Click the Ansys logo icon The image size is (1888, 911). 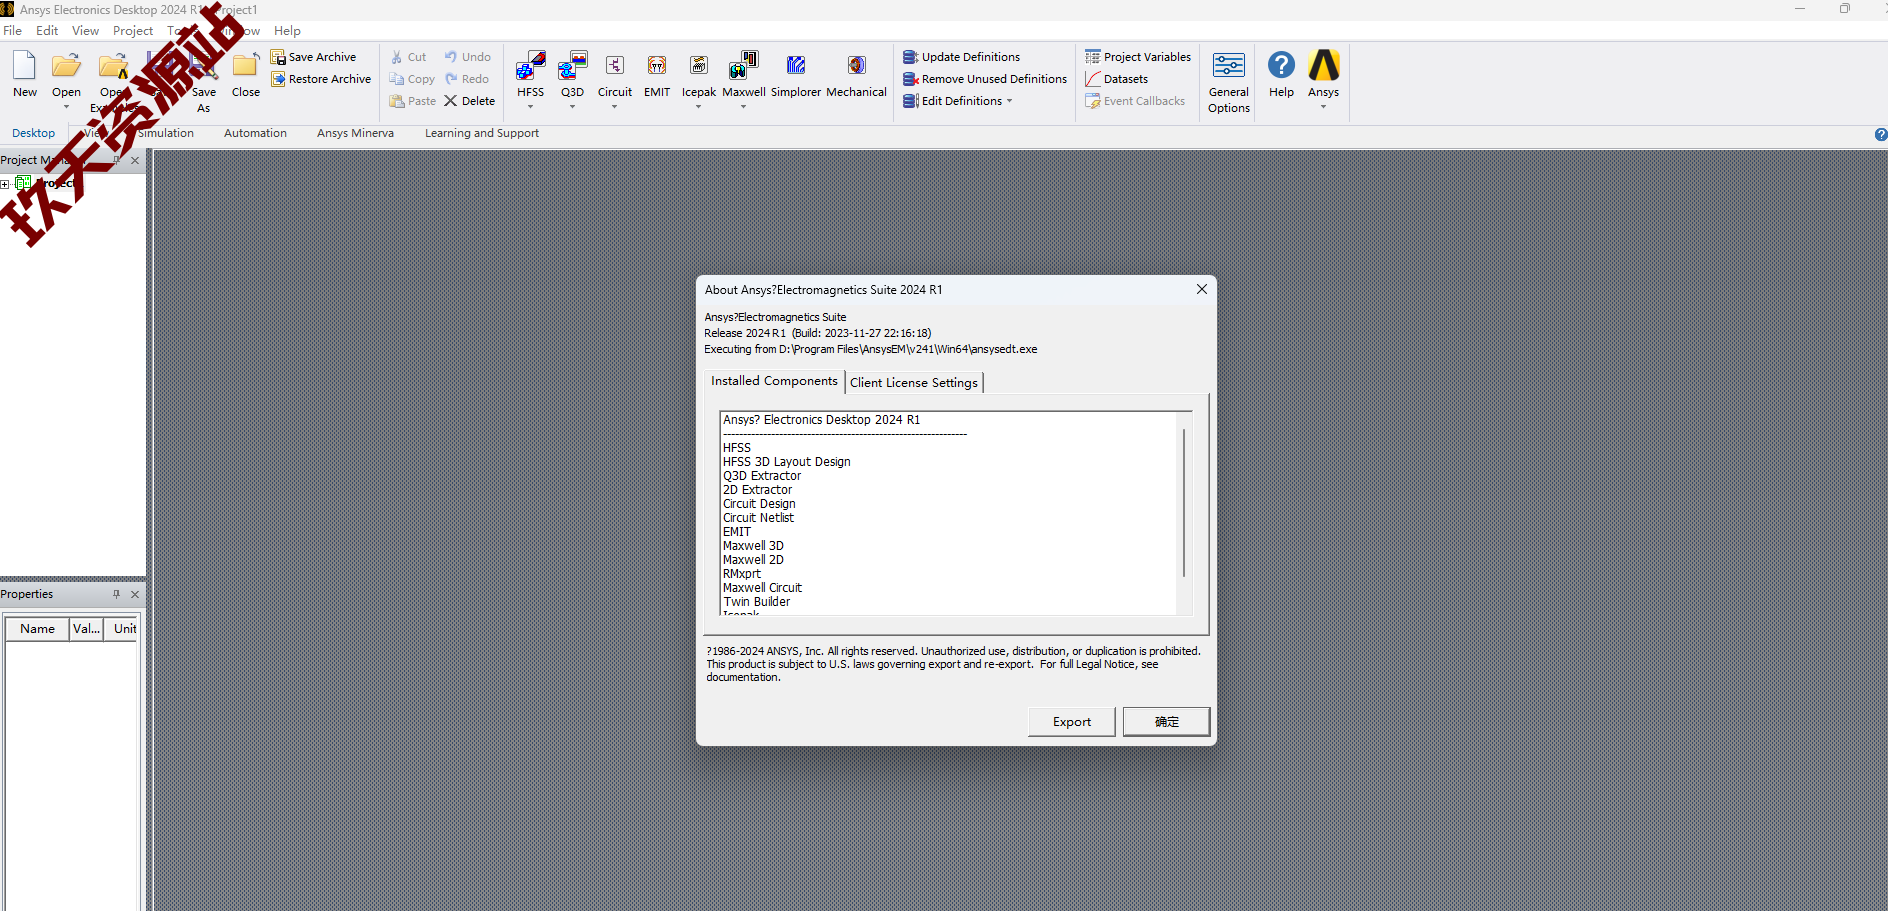click(x=1323, y=66)
